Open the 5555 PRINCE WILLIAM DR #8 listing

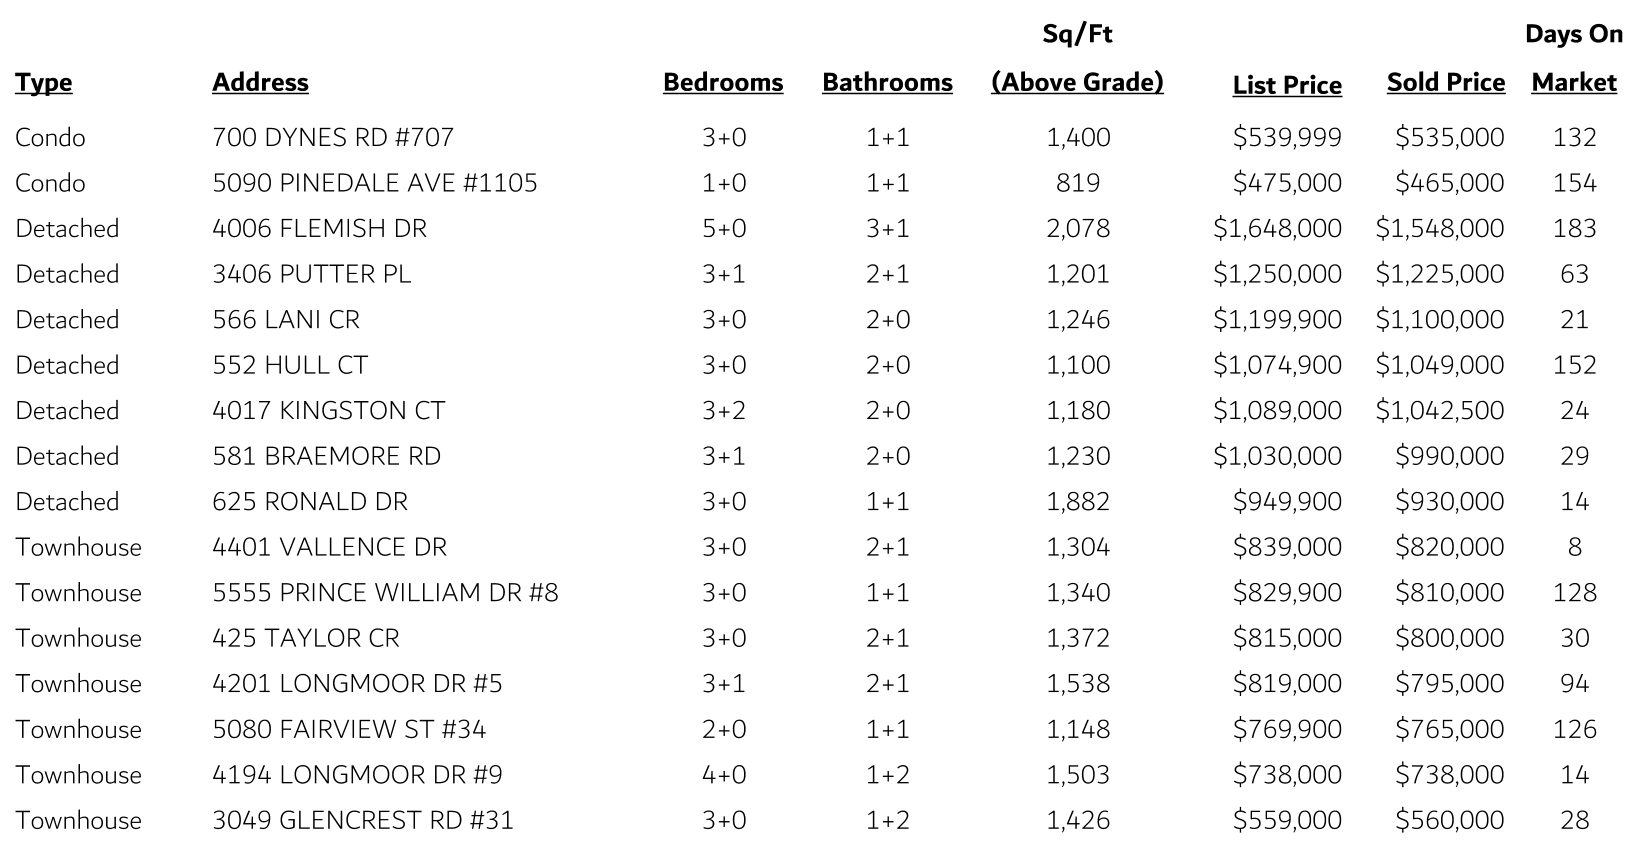[x=385, y=592]
